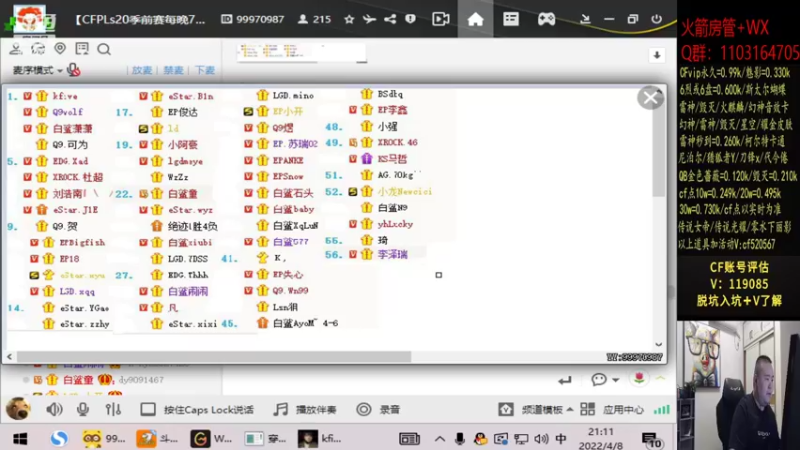800x450 pixels.
Task: Click the 录音 record button
Action: (x=378, y=410)
